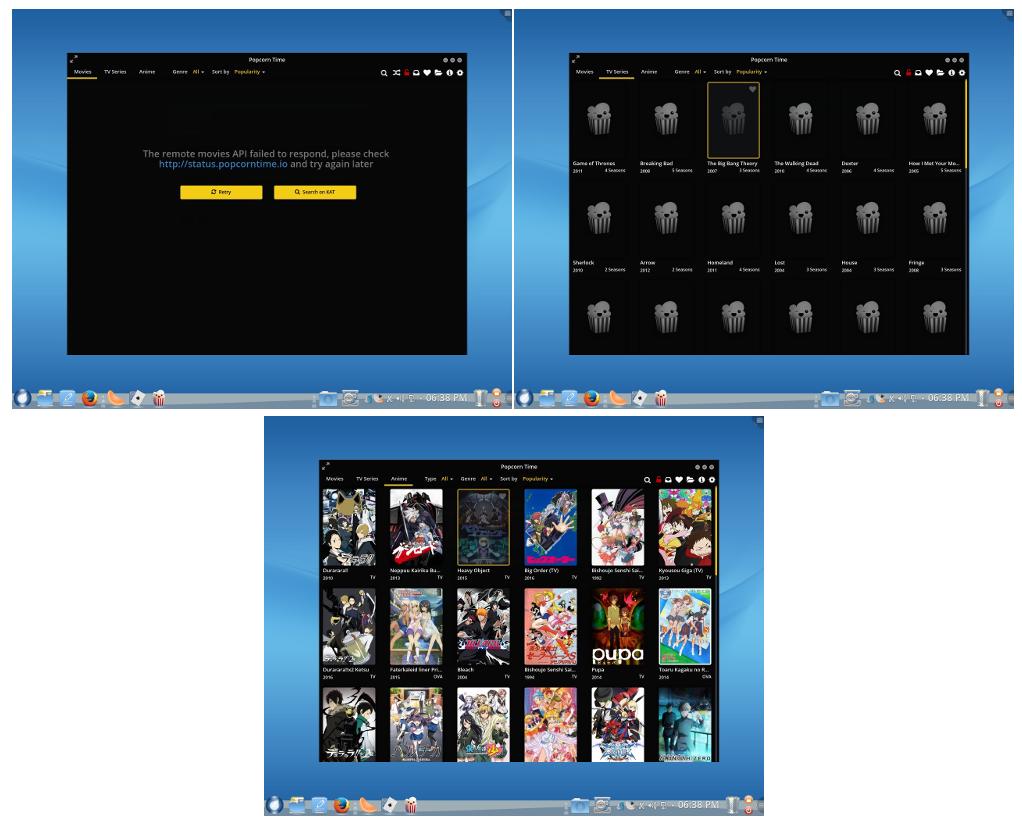Open the Kyousou Giga (TV) poster
This screenshot has width=1022, height=828.
coord(684,527)
